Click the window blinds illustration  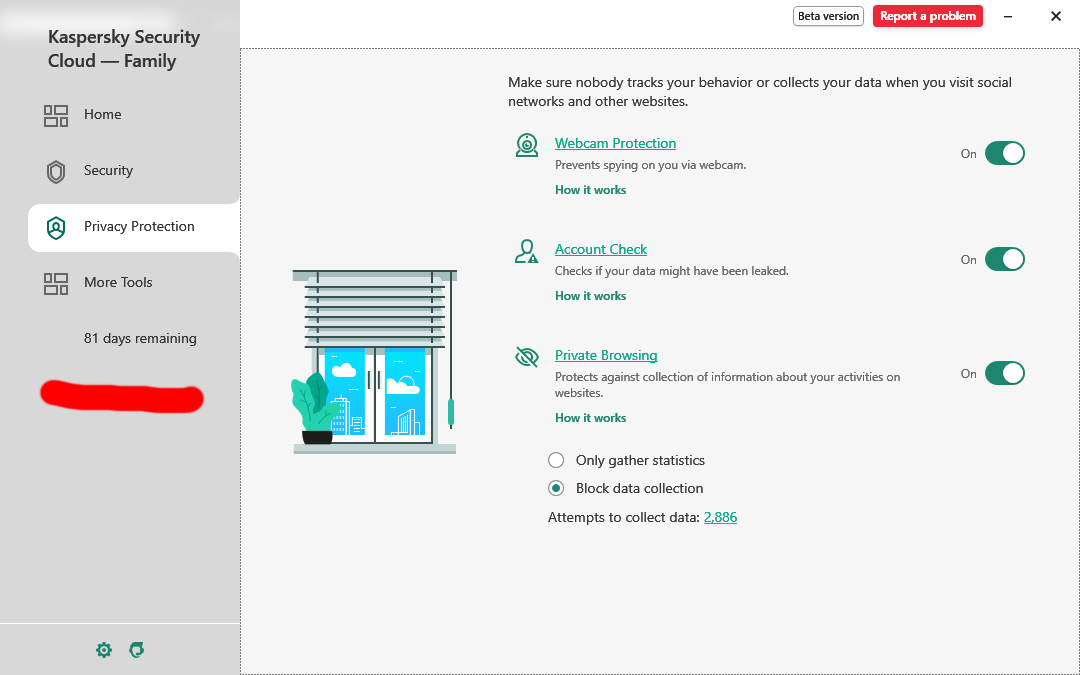click(375, 362)
